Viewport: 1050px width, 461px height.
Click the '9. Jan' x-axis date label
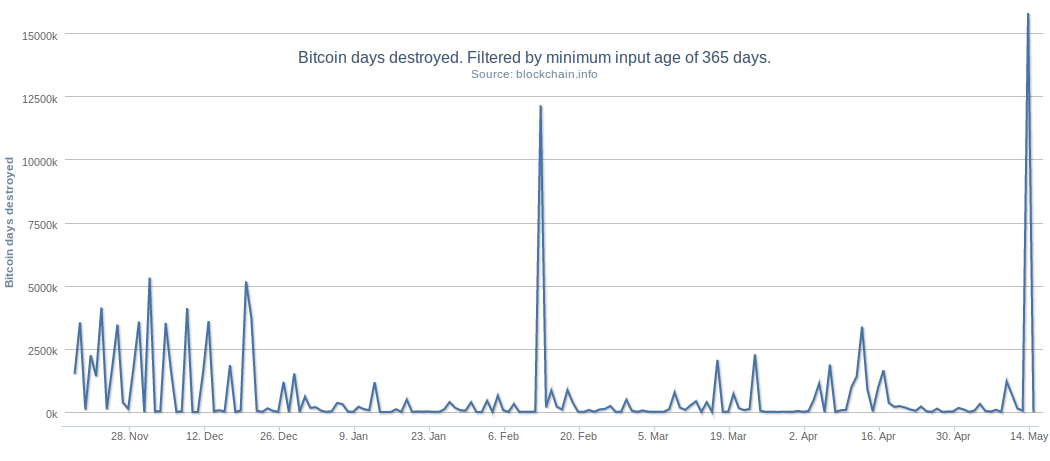pyautogui.click(x=354, y=437)
